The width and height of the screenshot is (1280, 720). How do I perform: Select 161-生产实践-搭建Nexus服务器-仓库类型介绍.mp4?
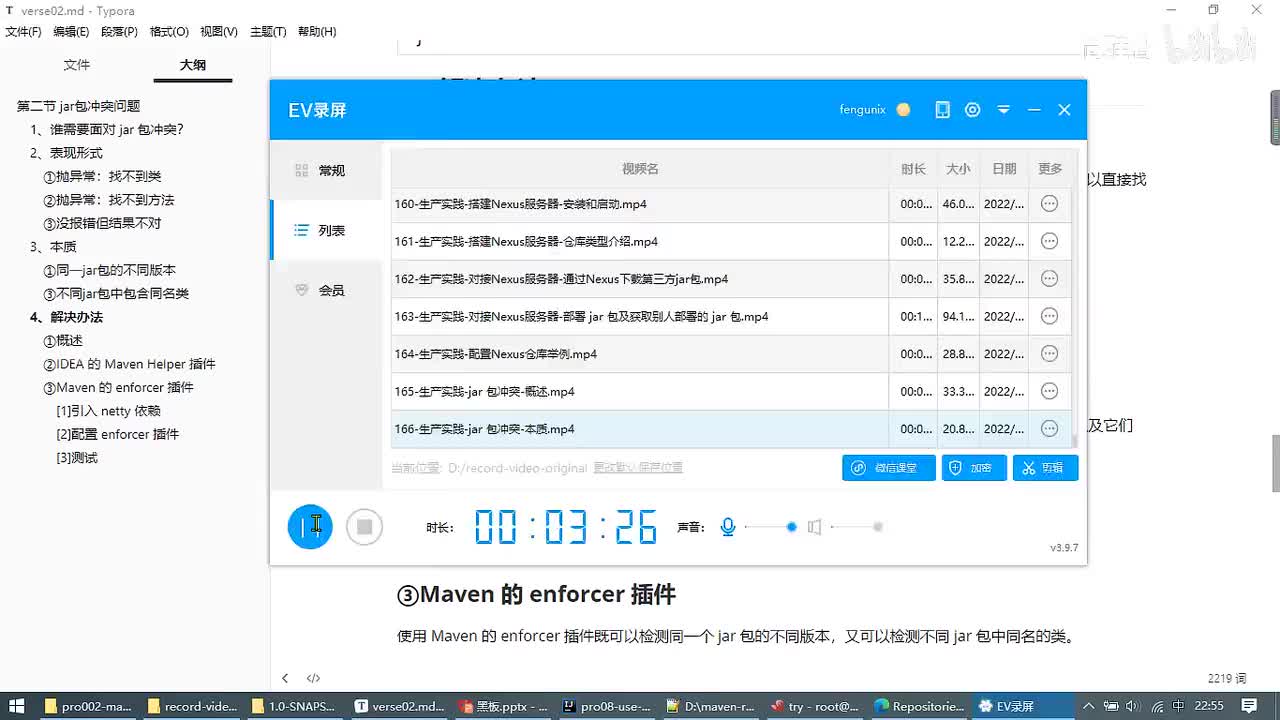pyautogui.click(x=526, y=241)
